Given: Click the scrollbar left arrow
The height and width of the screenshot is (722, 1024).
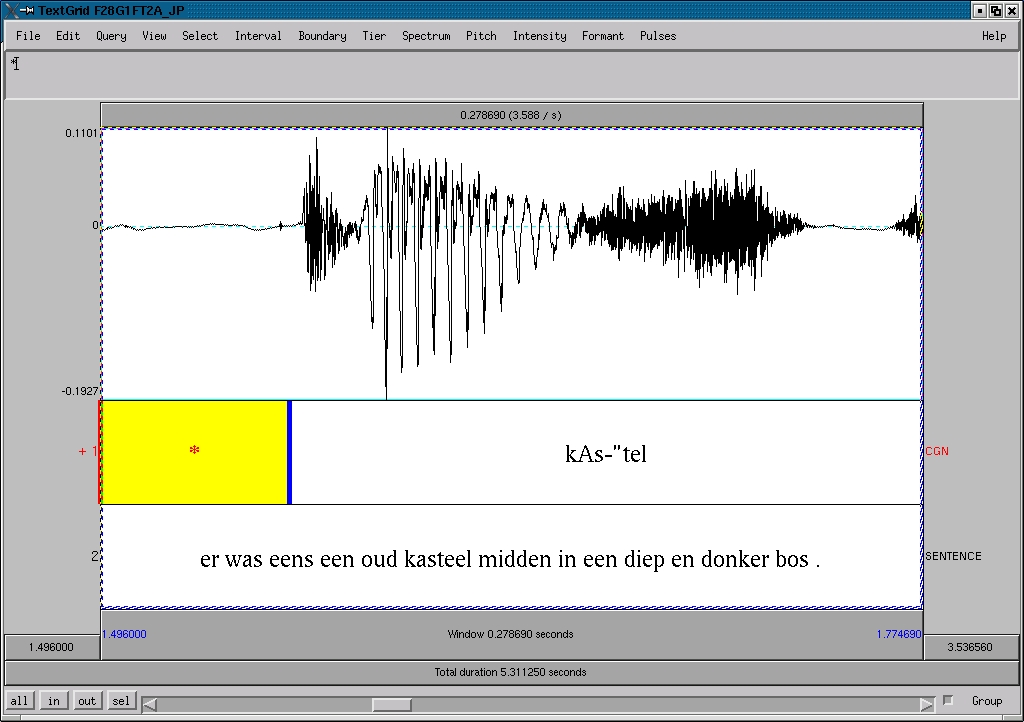Looking at the screenshot, I should (x=150, y=704).
